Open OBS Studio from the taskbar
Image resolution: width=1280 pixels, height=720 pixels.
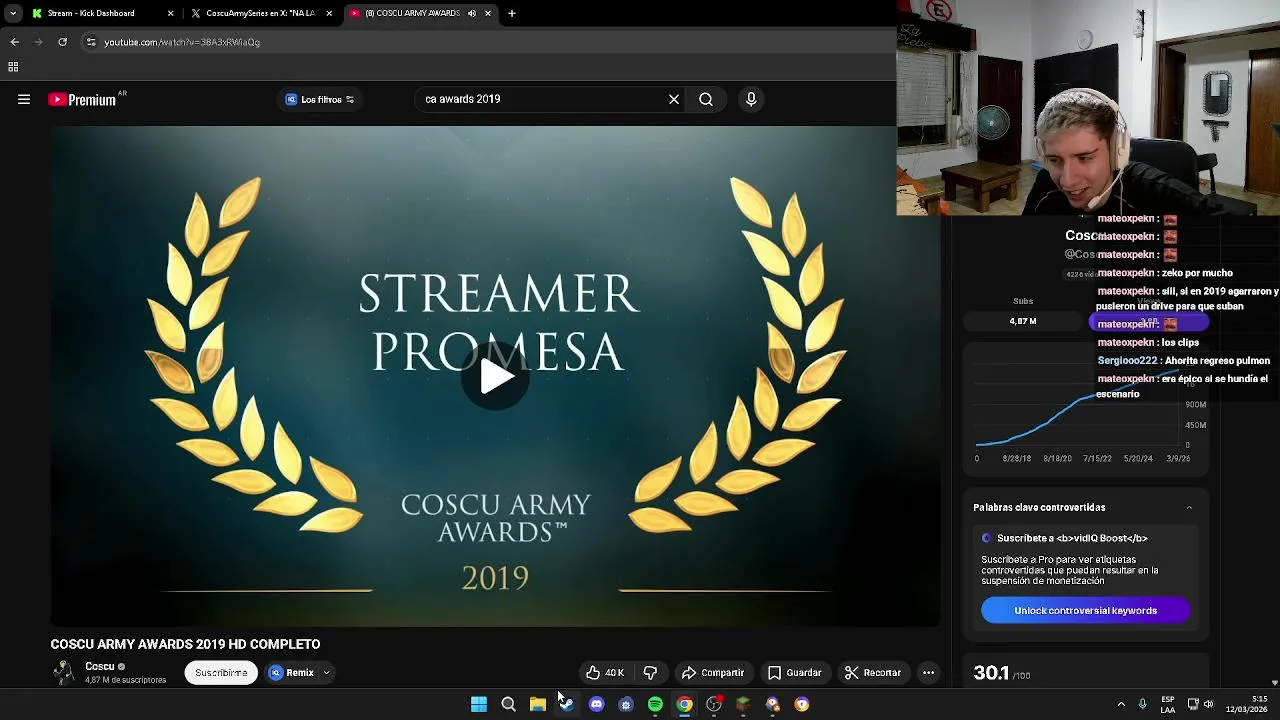click(714, 704)
